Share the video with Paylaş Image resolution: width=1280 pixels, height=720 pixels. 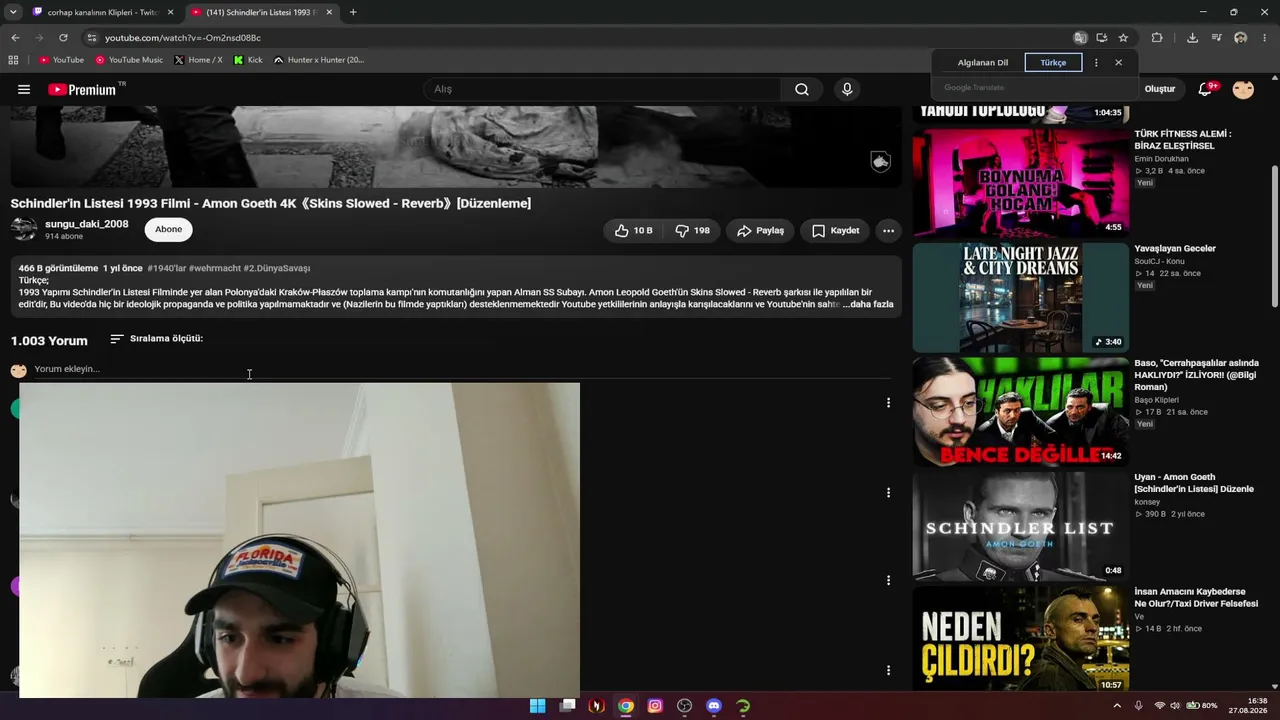(x=760, y=230)
